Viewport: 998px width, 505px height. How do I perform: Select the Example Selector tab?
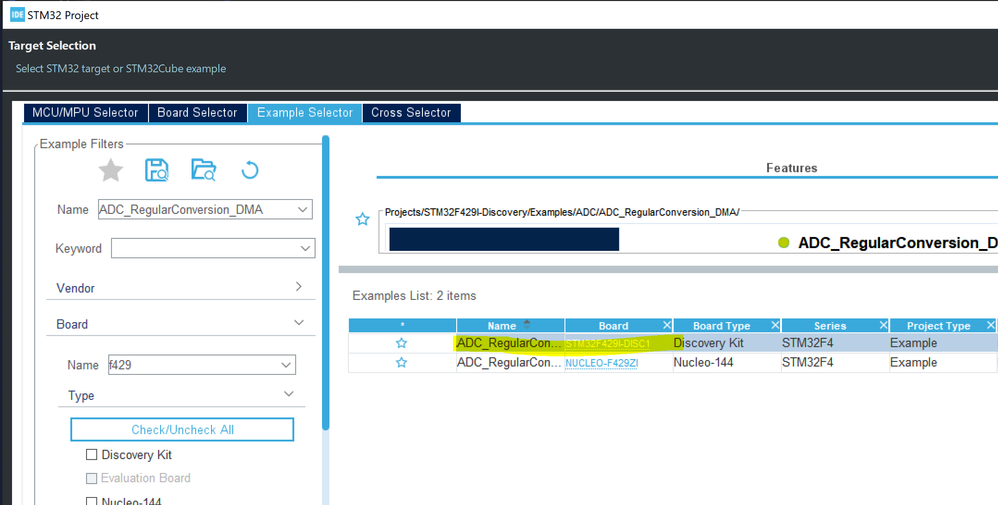(305, 113)
